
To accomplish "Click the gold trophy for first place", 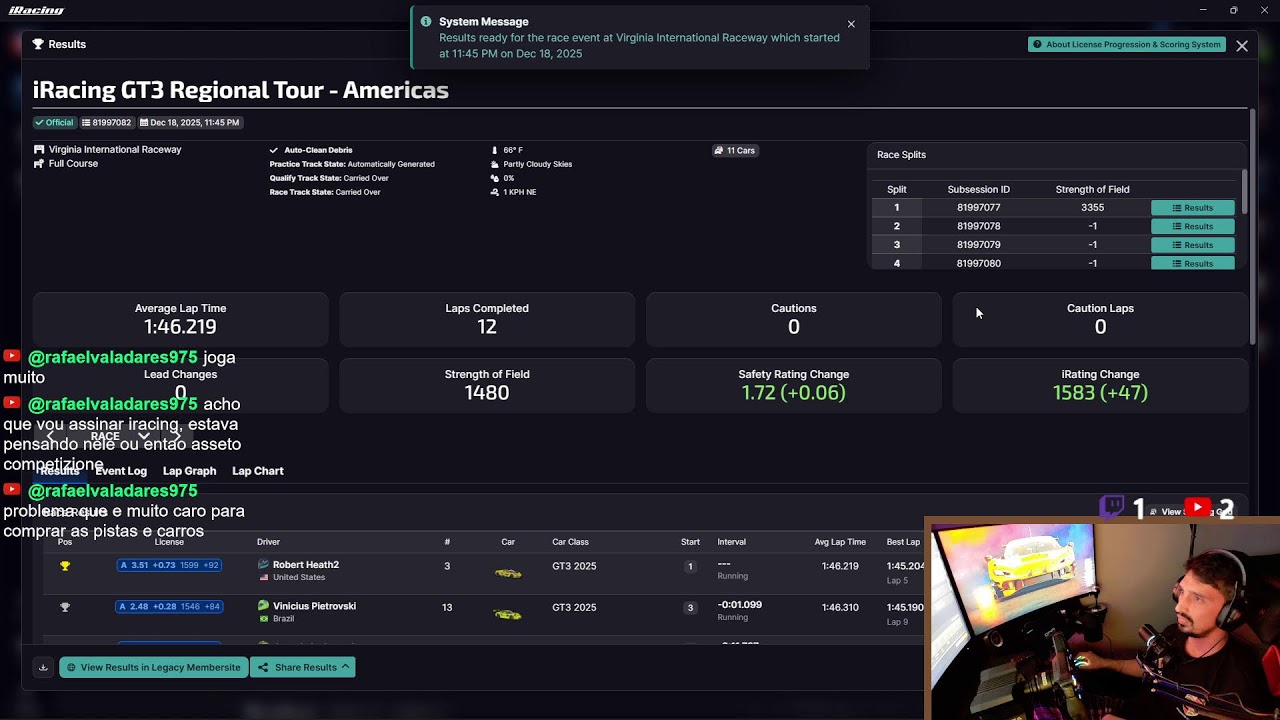I will click(x=65, y=566).
